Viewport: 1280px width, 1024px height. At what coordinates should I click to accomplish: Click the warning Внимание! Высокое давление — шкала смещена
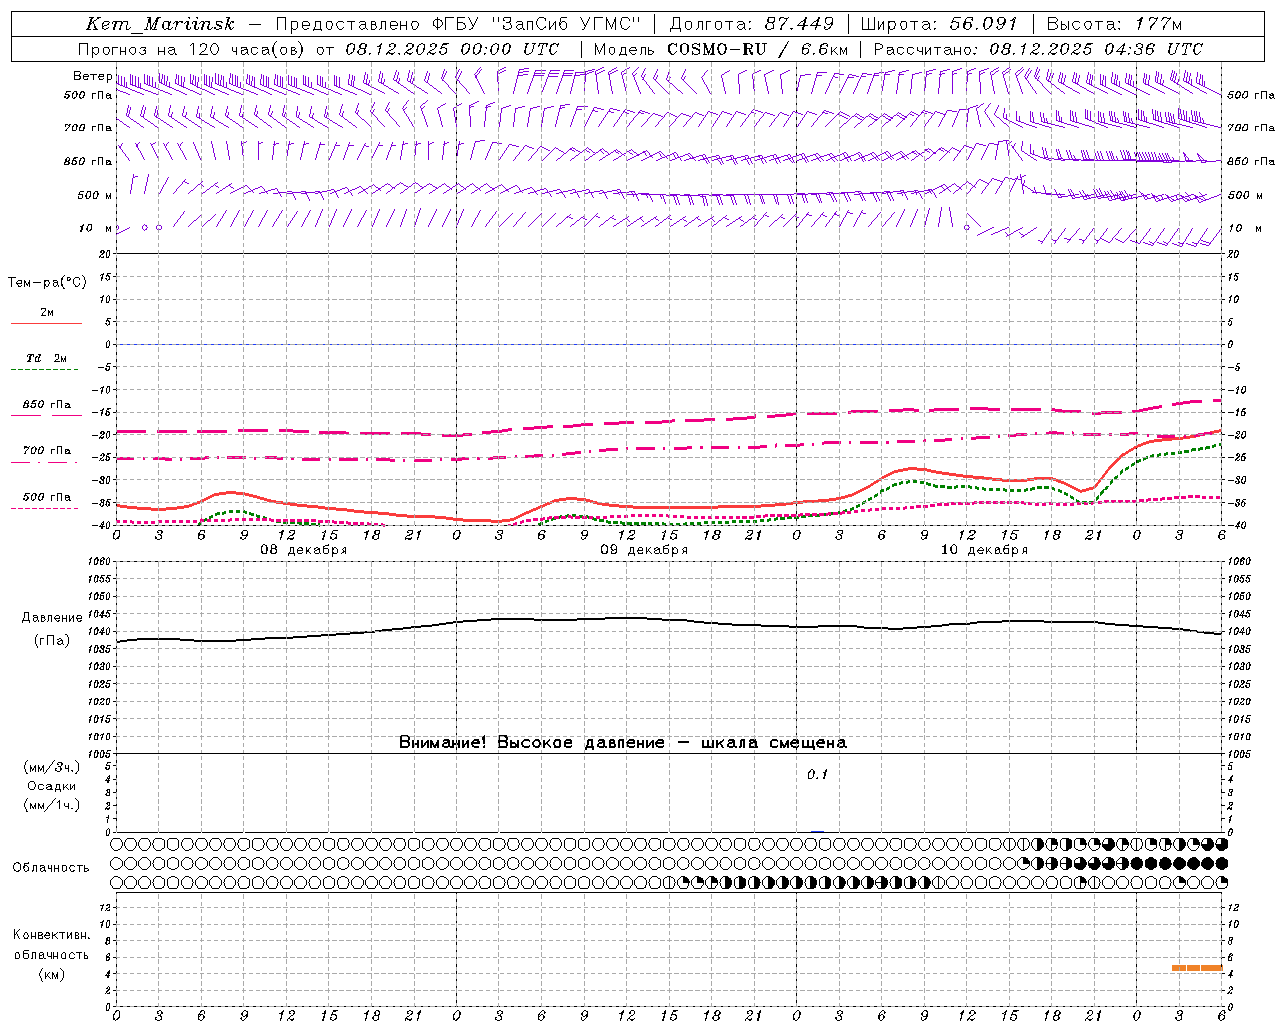click(622, 743)
